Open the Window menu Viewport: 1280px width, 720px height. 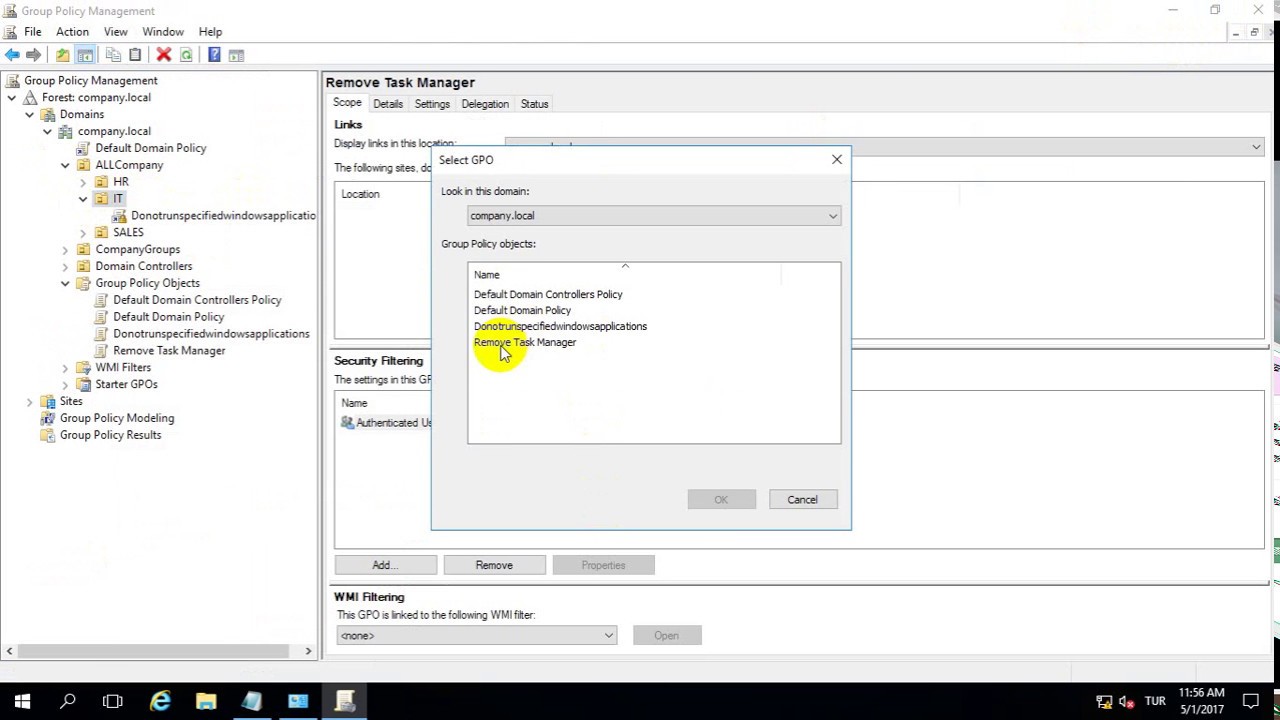[163, 32]
